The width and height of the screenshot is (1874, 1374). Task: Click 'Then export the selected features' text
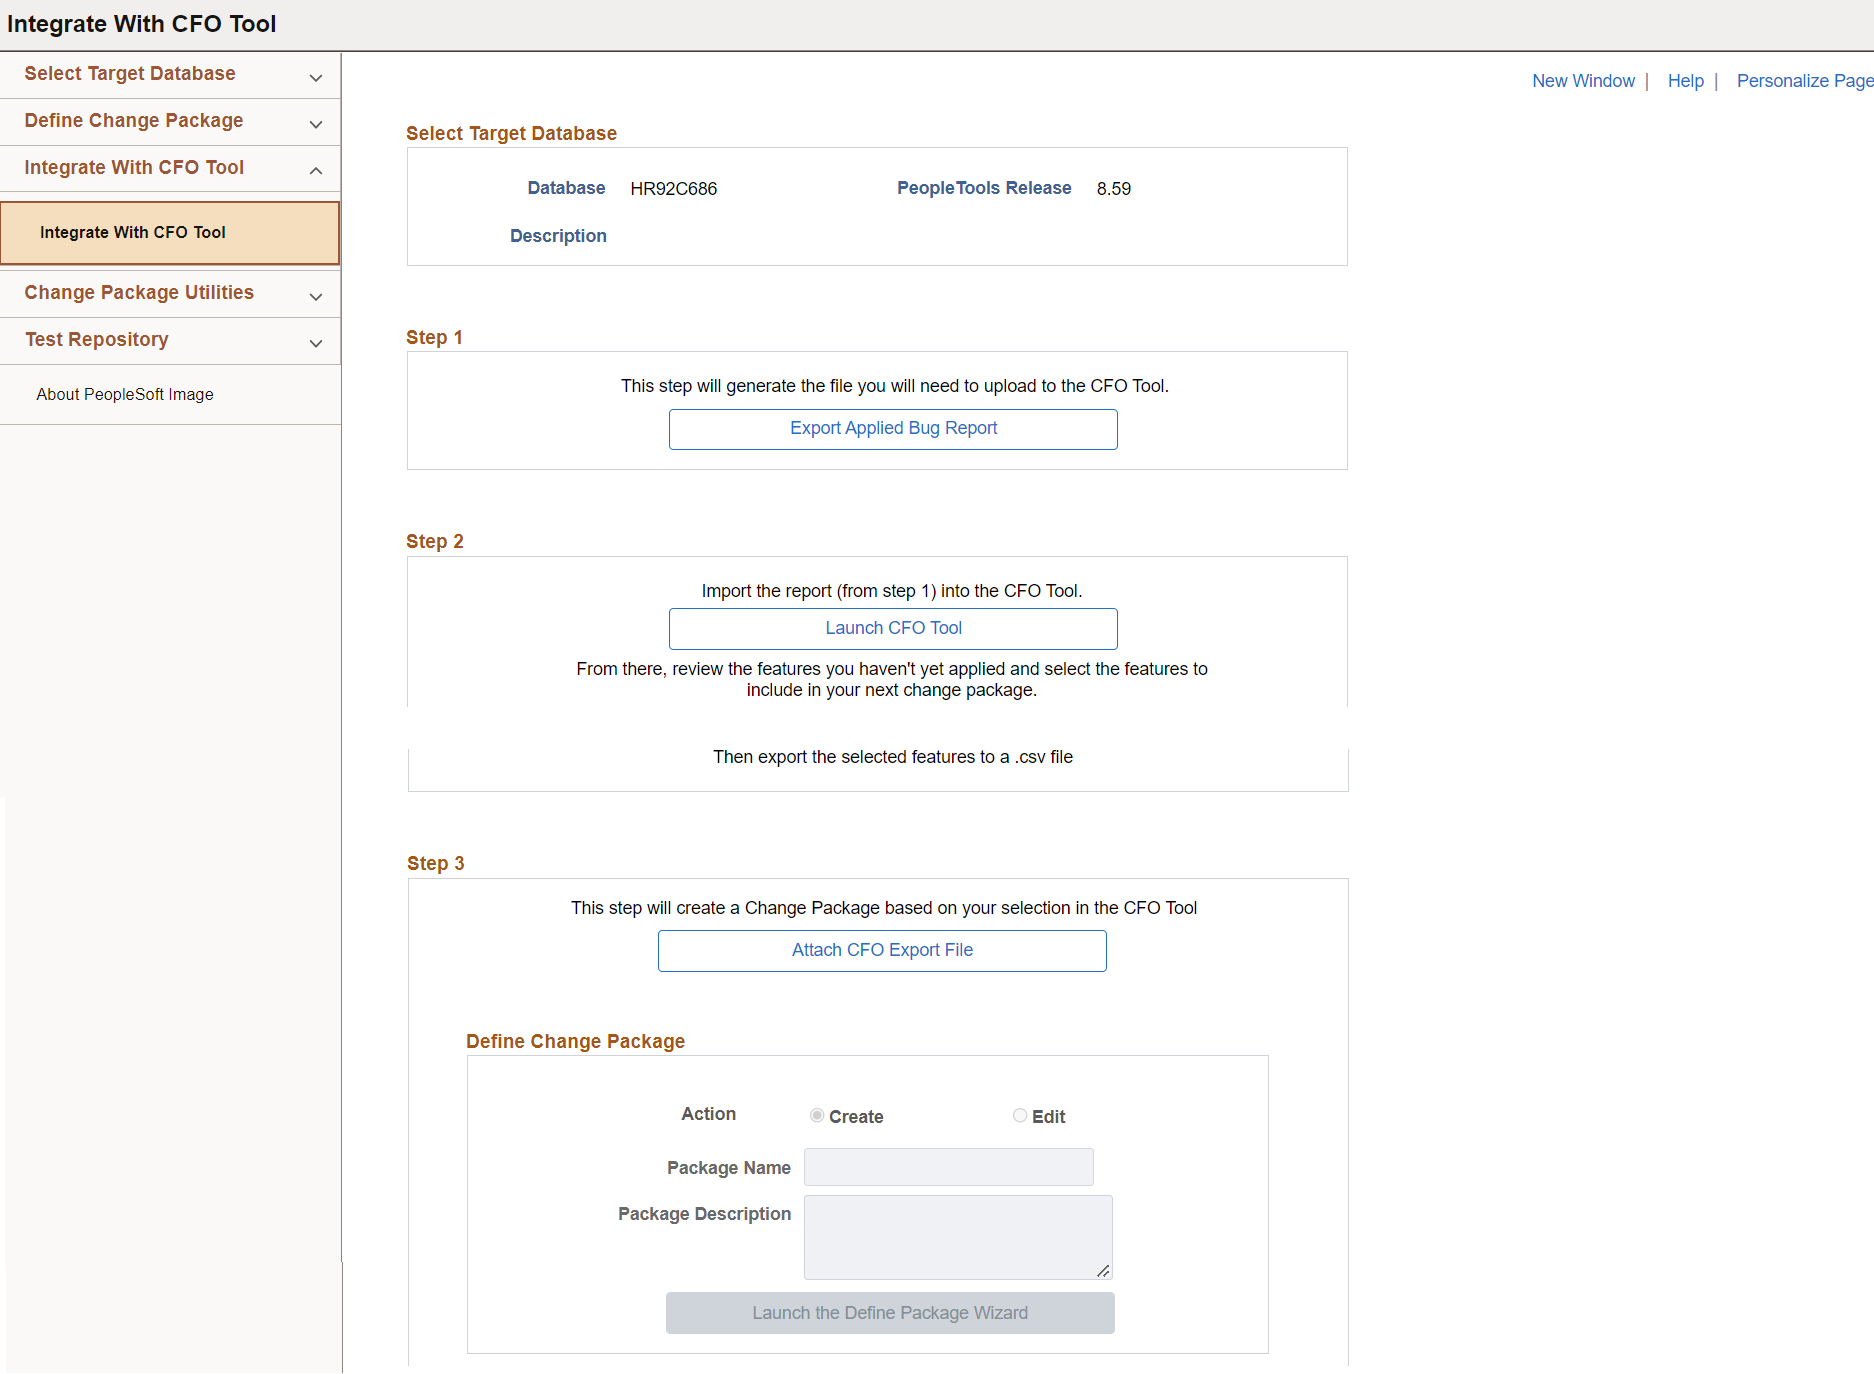[892, 757]
